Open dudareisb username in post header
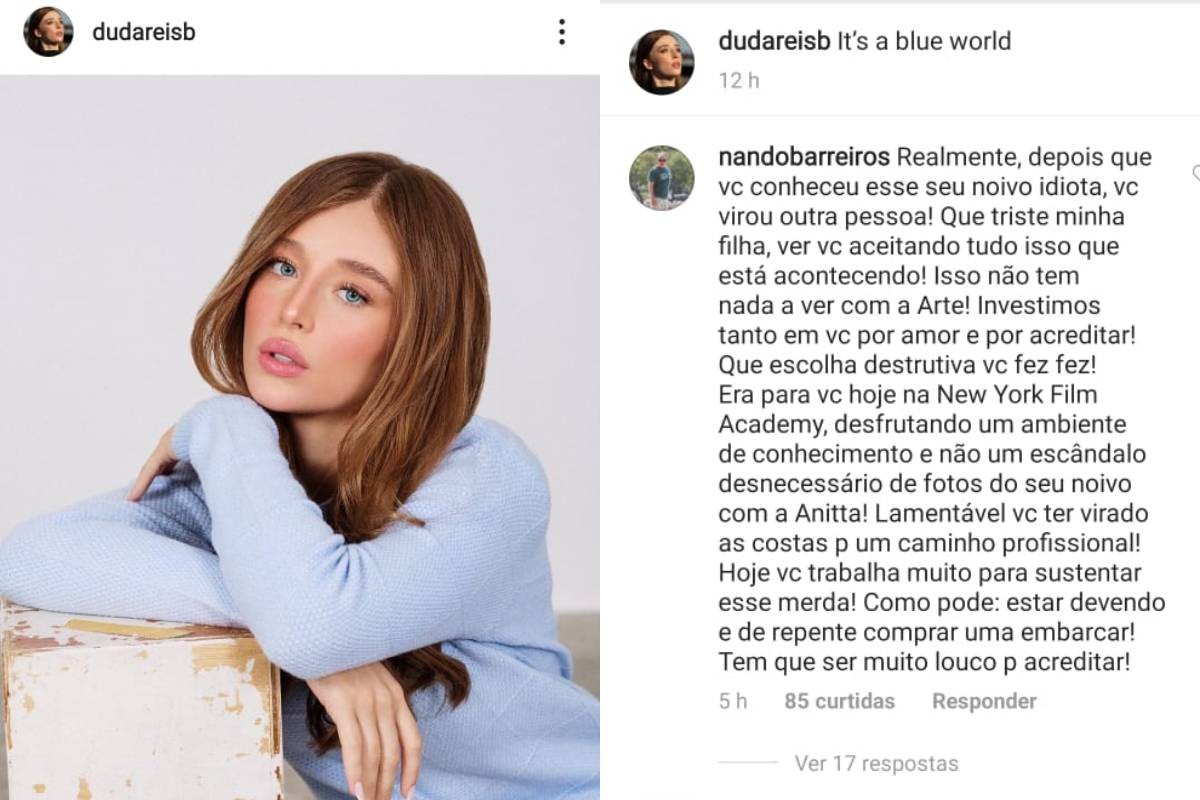1200x800 pixels. coord(143,32)
